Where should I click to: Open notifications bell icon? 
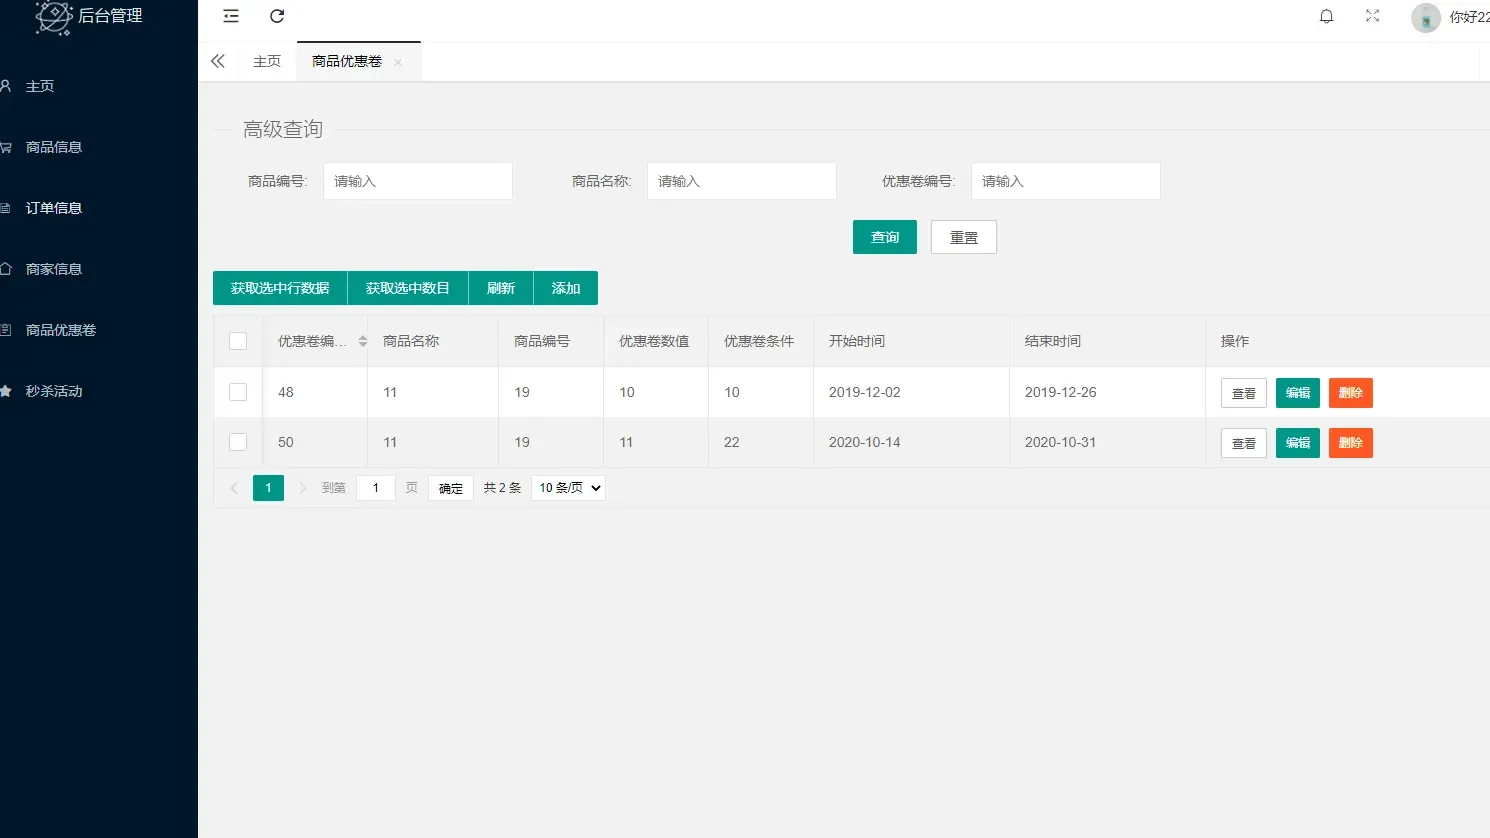tap(1326, 16)
